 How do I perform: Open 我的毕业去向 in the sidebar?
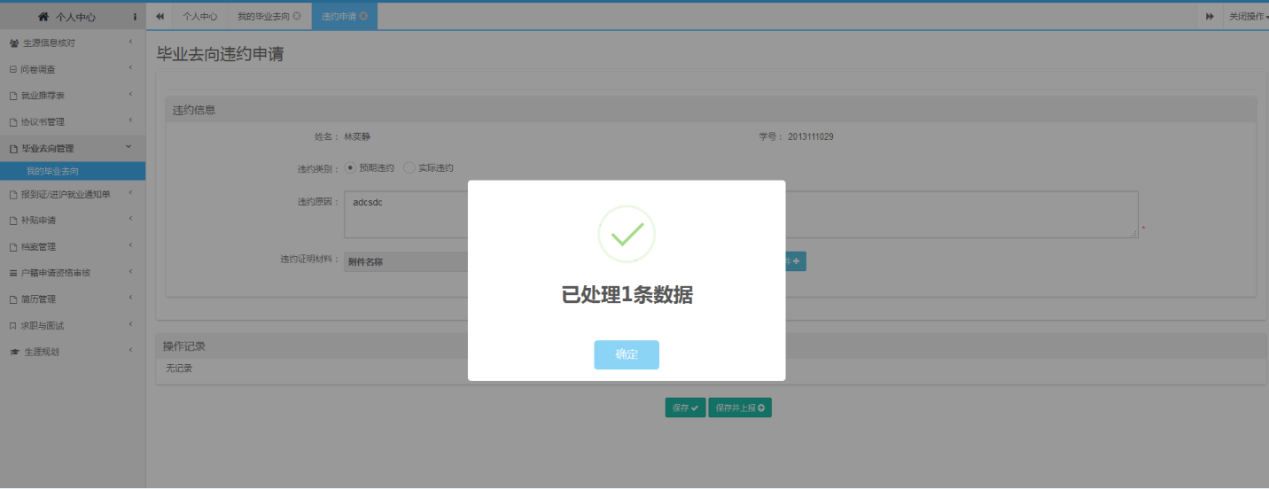(52, 172)
